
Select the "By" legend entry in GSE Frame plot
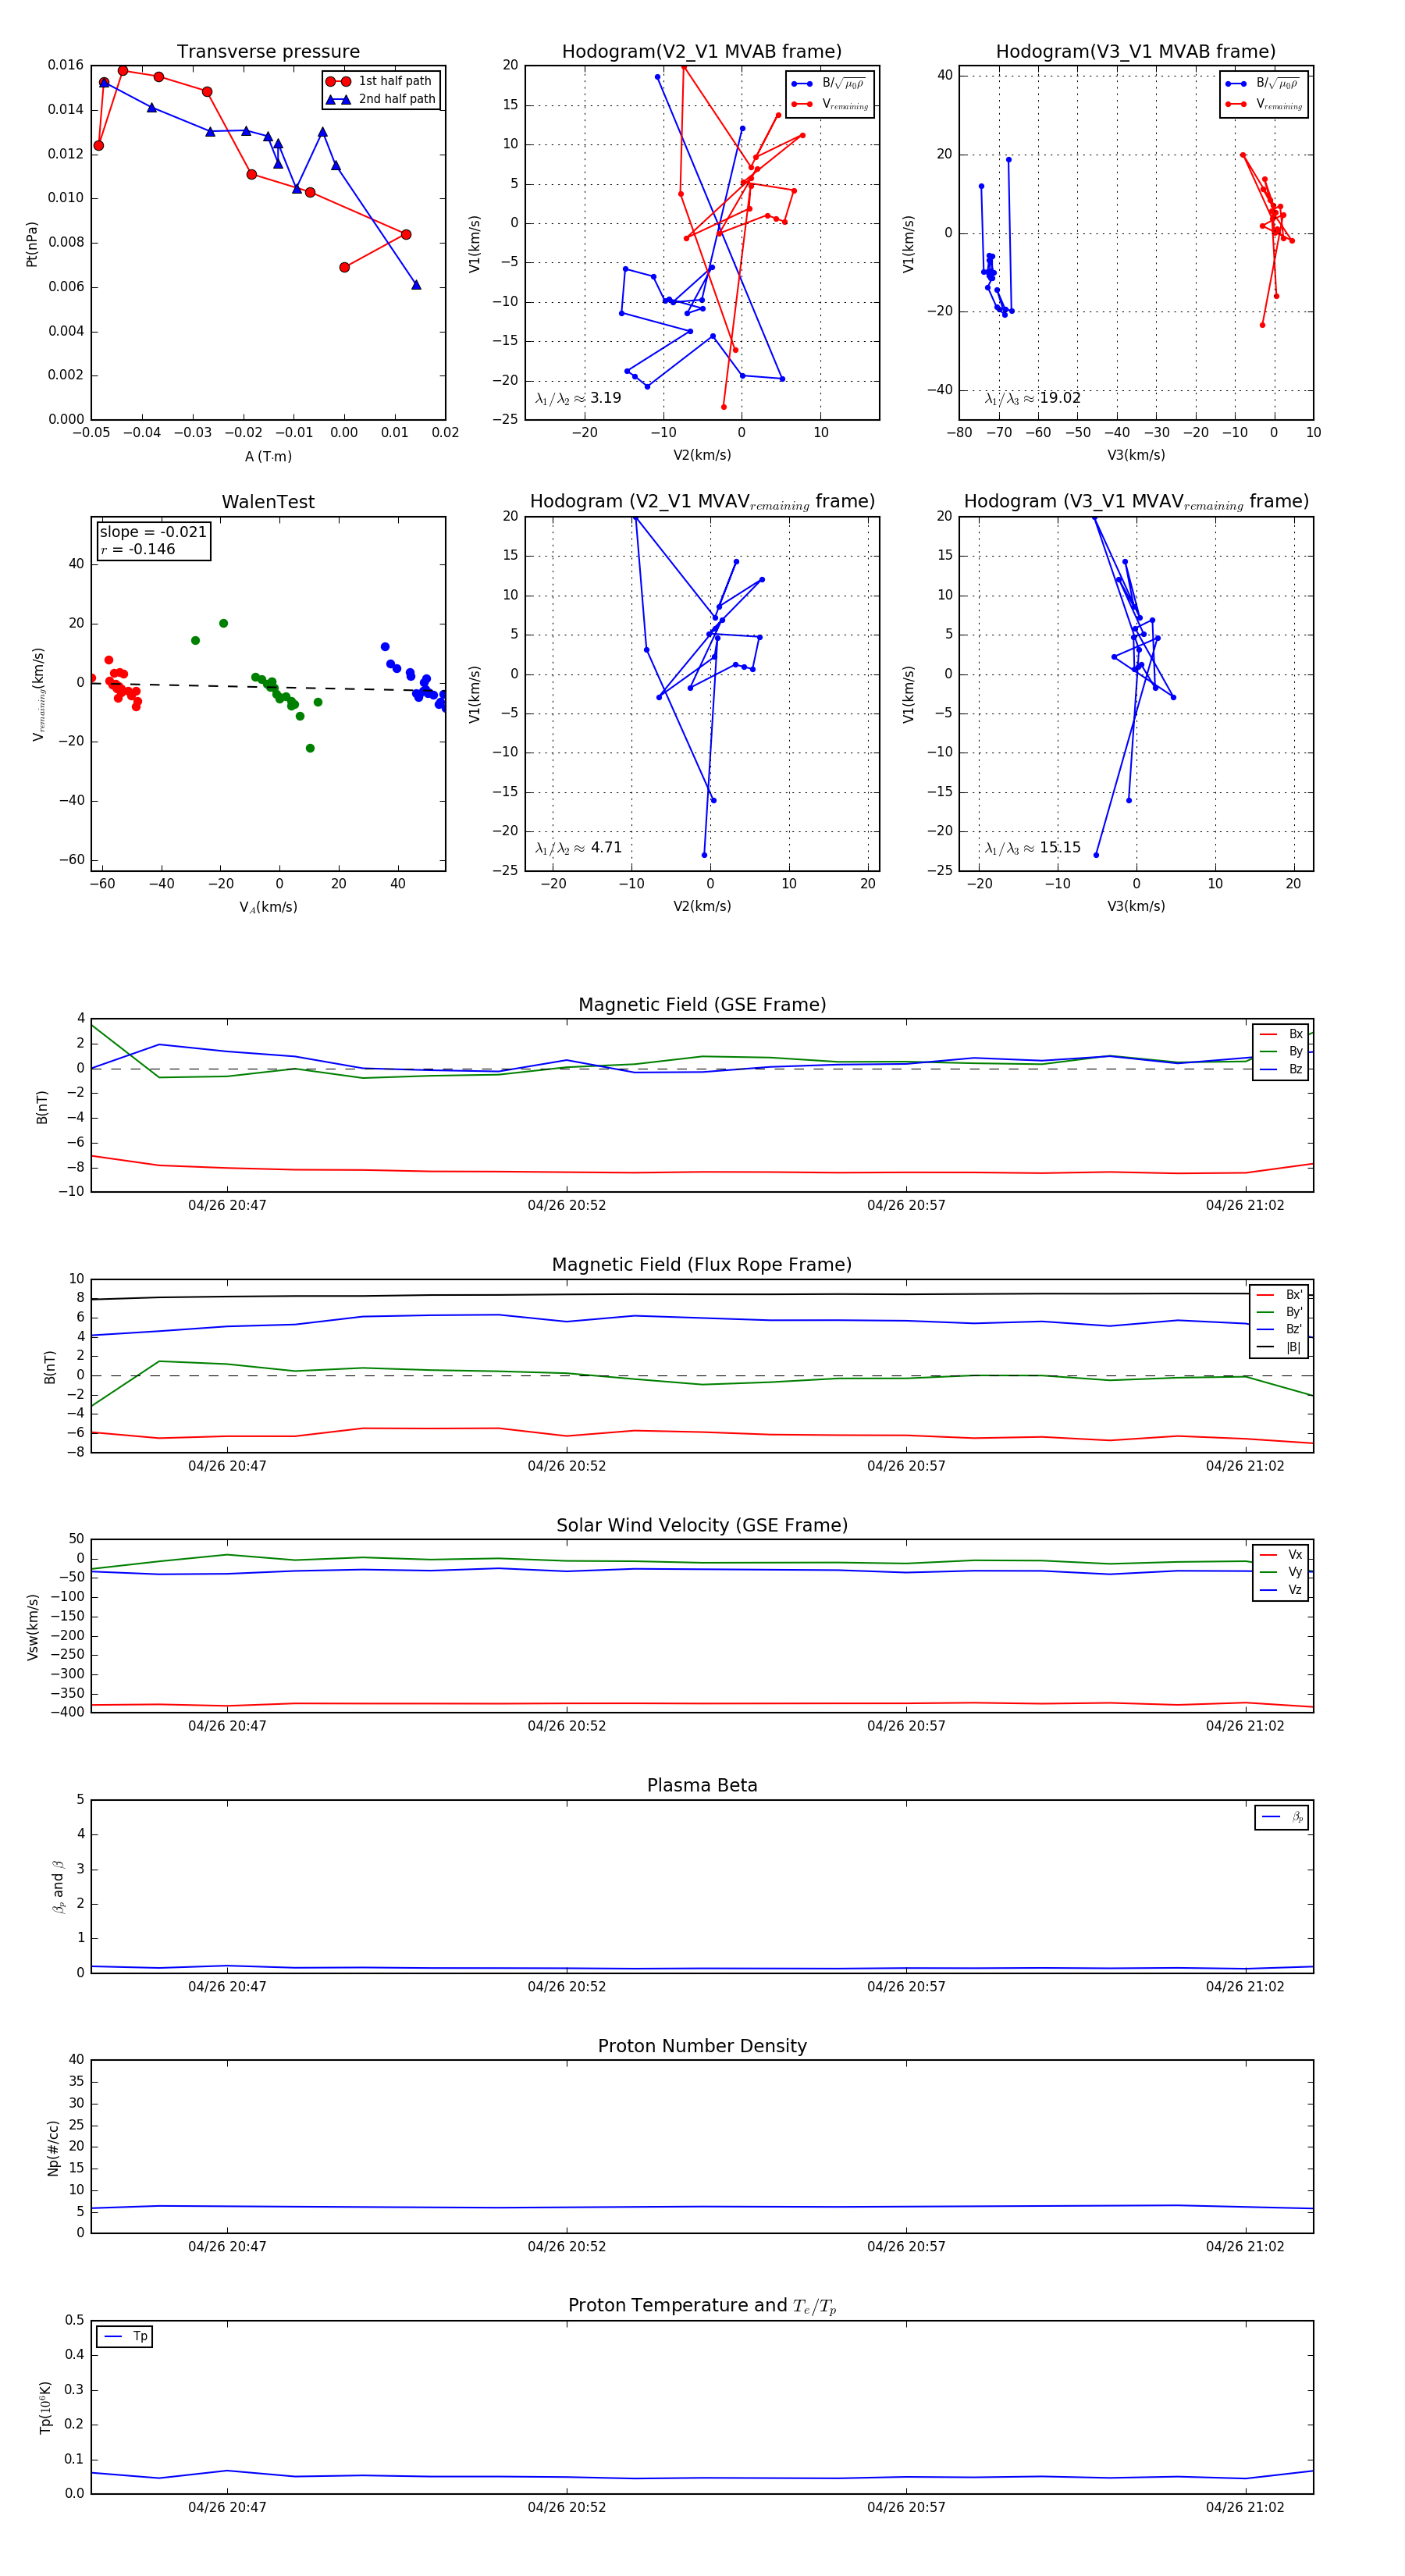(x=1282, y=1051)
